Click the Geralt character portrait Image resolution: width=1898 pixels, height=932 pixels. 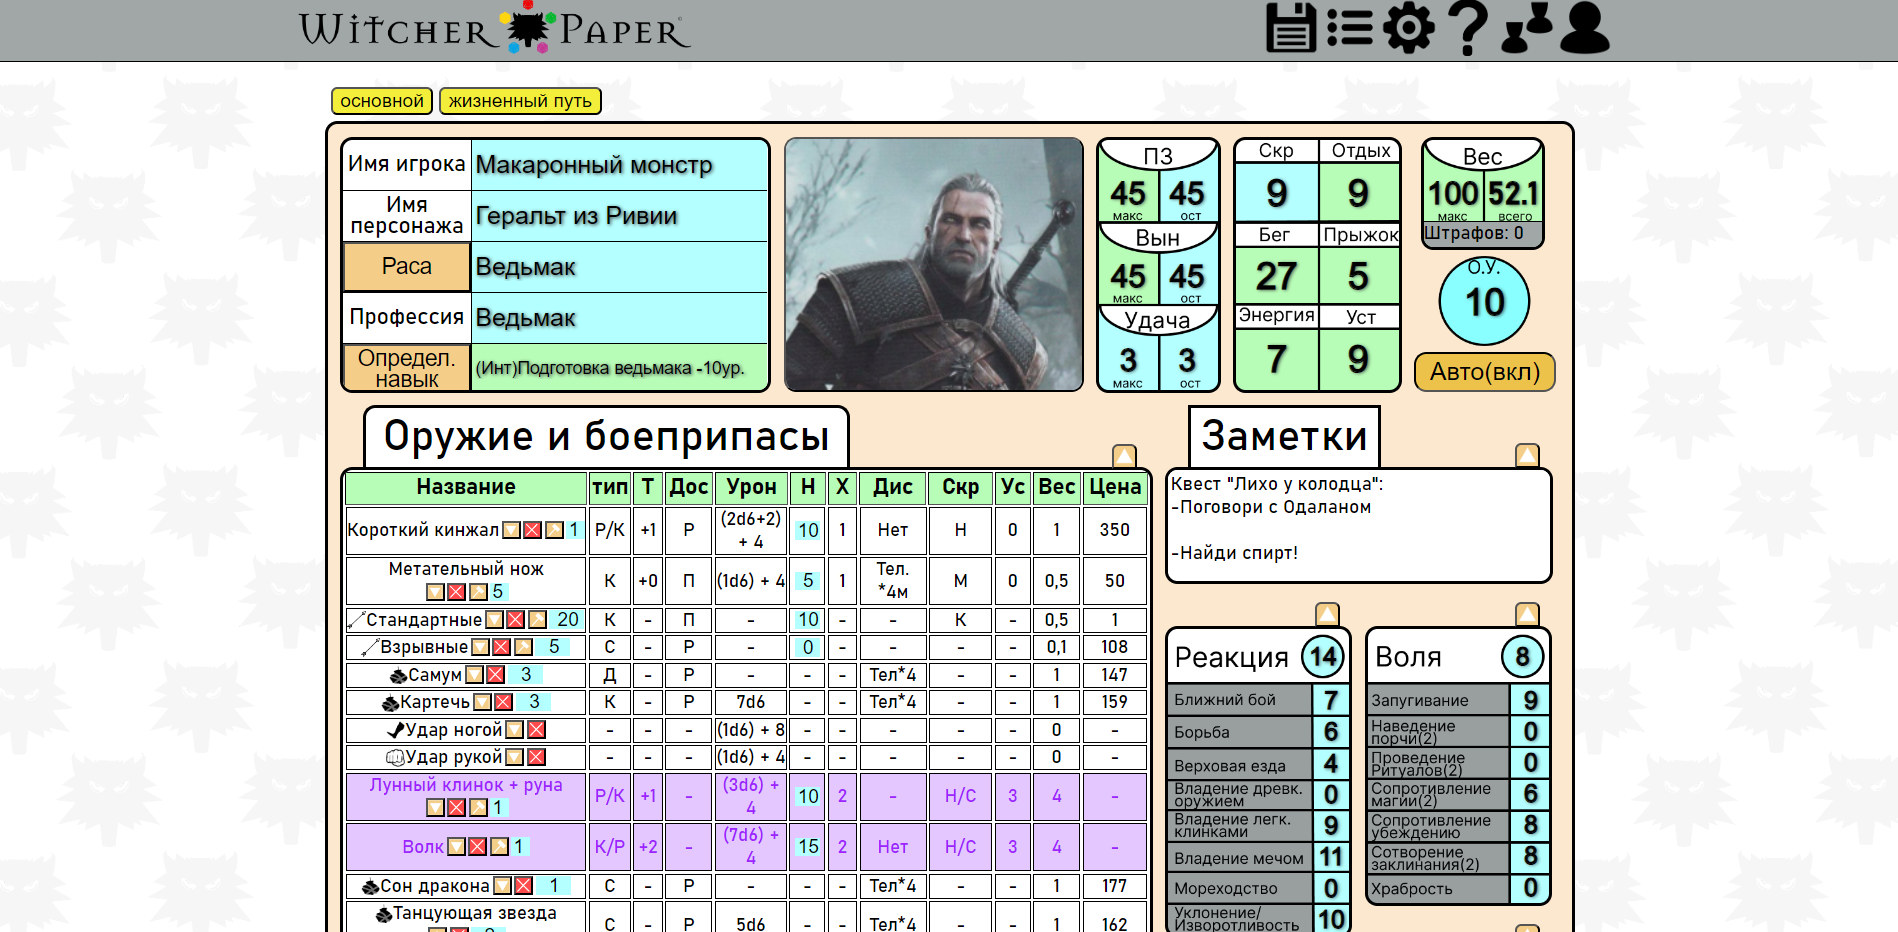(x=934, y=264)
